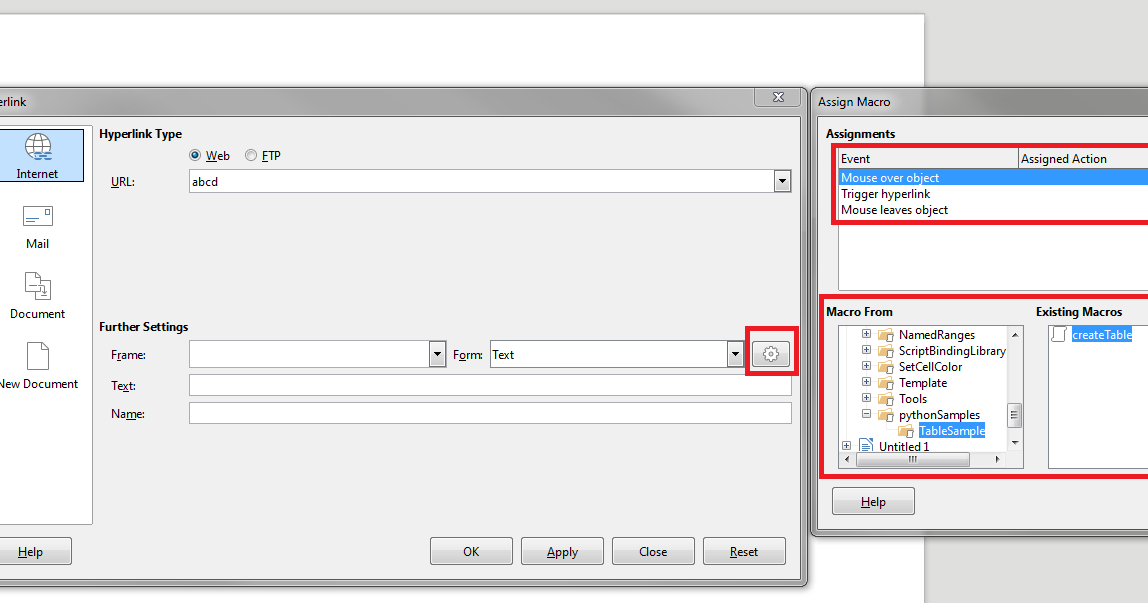Click inside the Name input field
This screenshot has width=1148, height=603.
450,412
